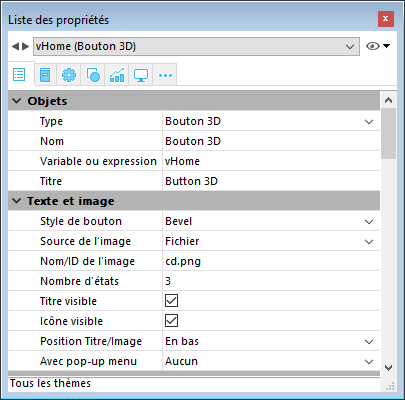Open the bar chart tab icon
Screen dimensions: 405x400
point(117,75)
